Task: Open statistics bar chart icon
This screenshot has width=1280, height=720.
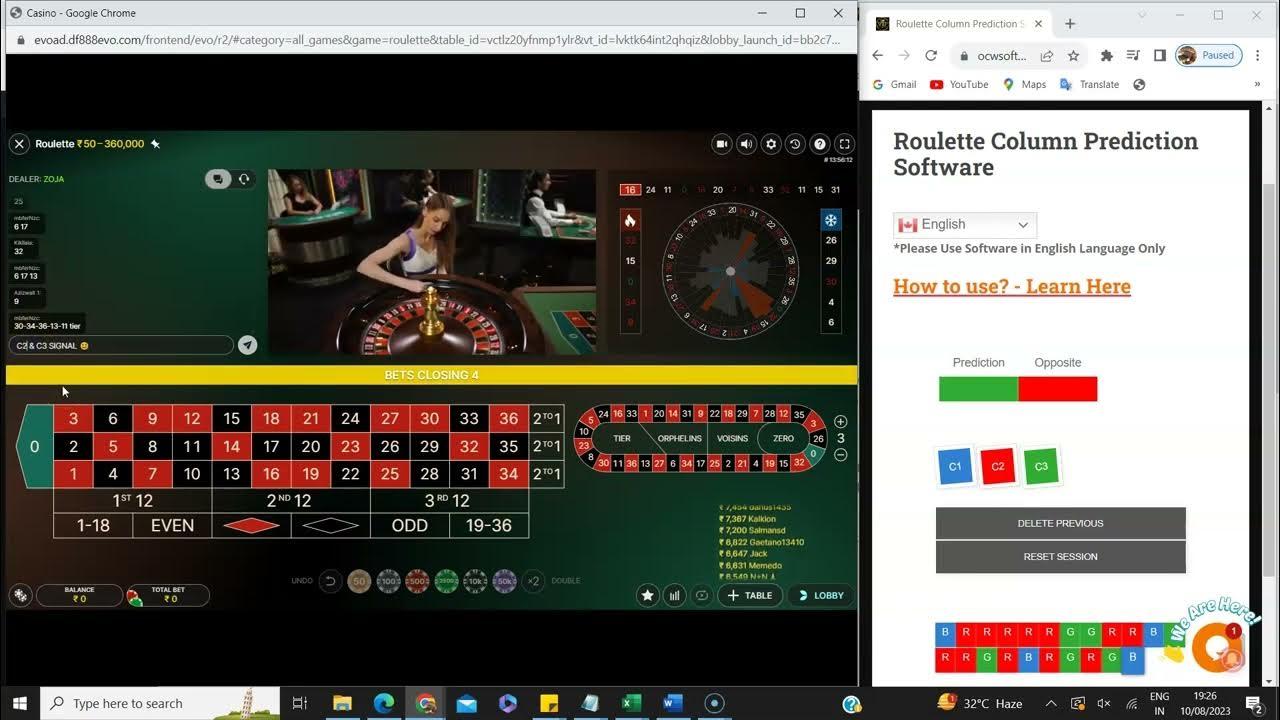Action: pos(675,595)
